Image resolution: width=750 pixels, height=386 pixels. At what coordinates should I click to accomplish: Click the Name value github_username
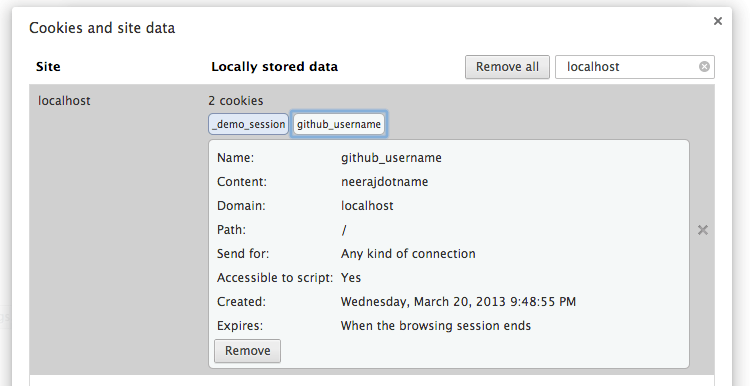coord(391,158)
